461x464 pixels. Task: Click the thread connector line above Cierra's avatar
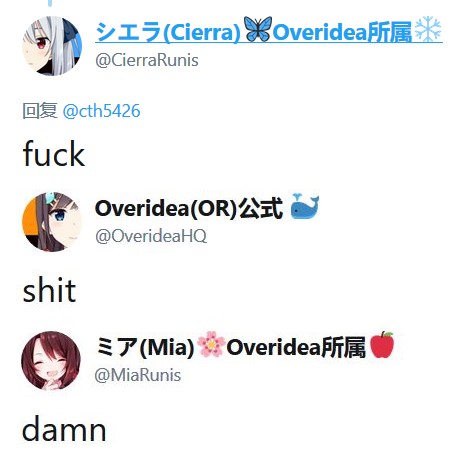[50, 3]
